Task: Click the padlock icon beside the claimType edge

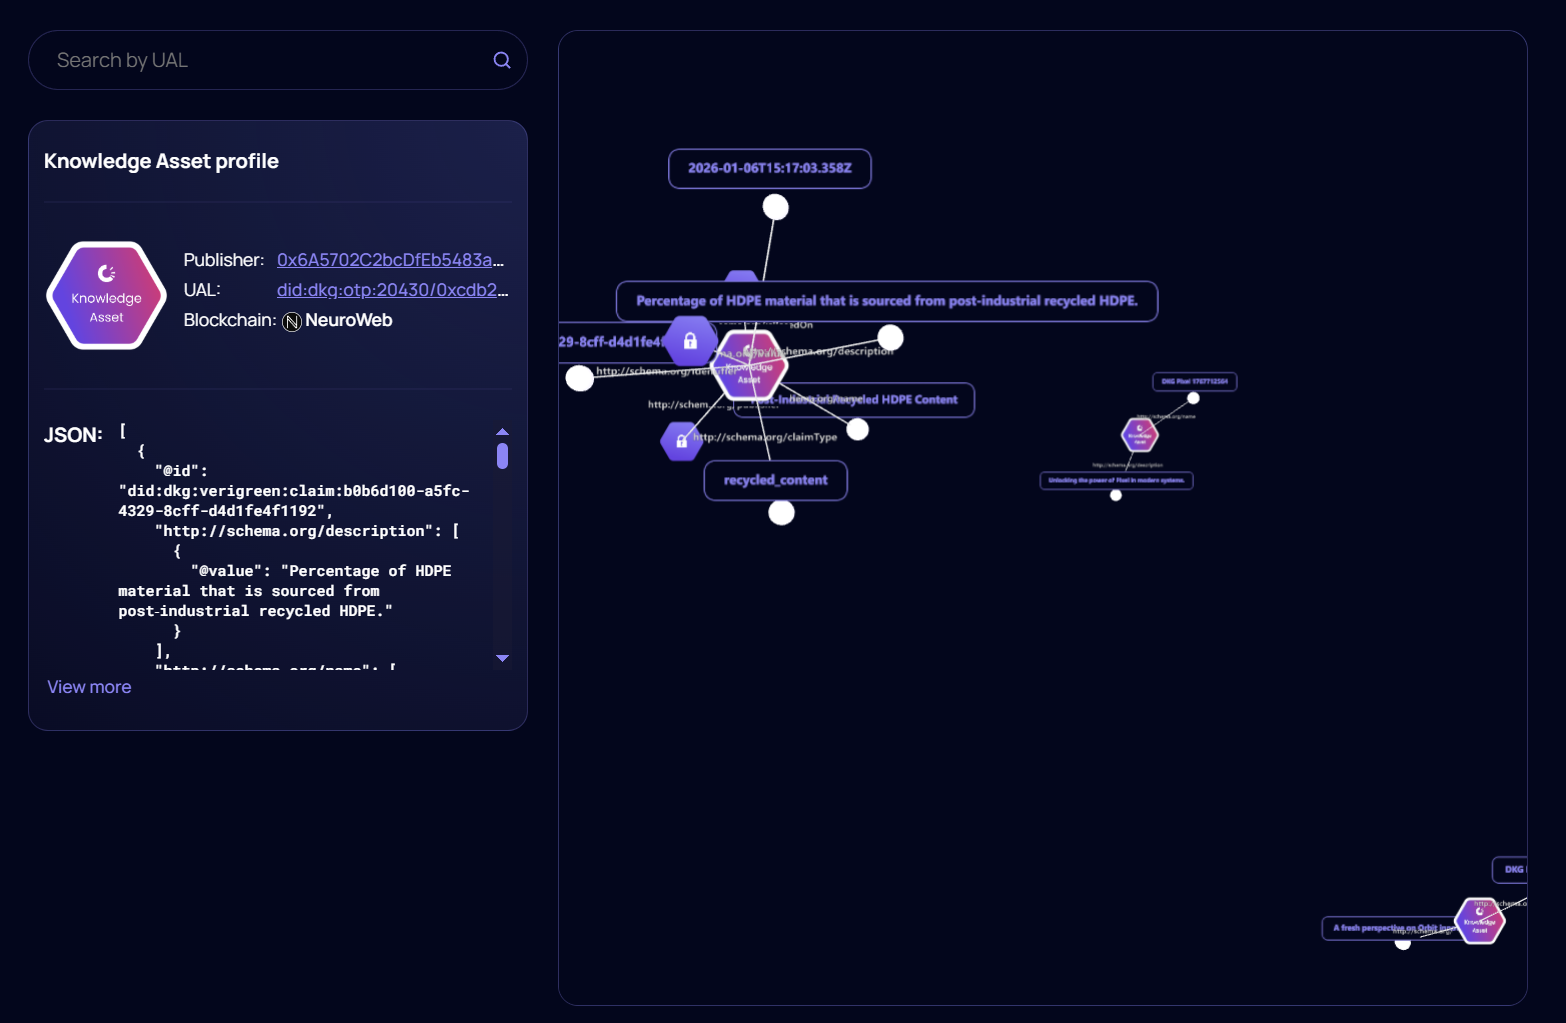Action: (x=681, y=440)
